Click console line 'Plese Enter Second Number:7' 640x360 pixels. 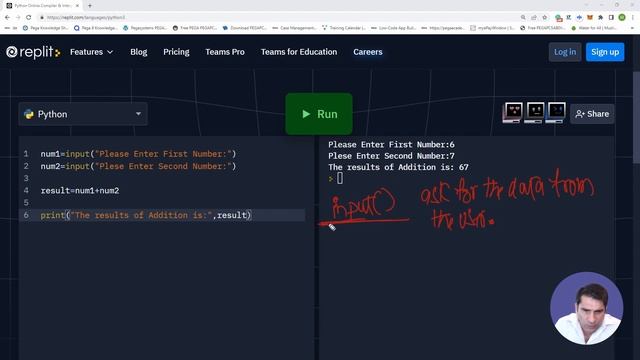click(x=391, y=156)
